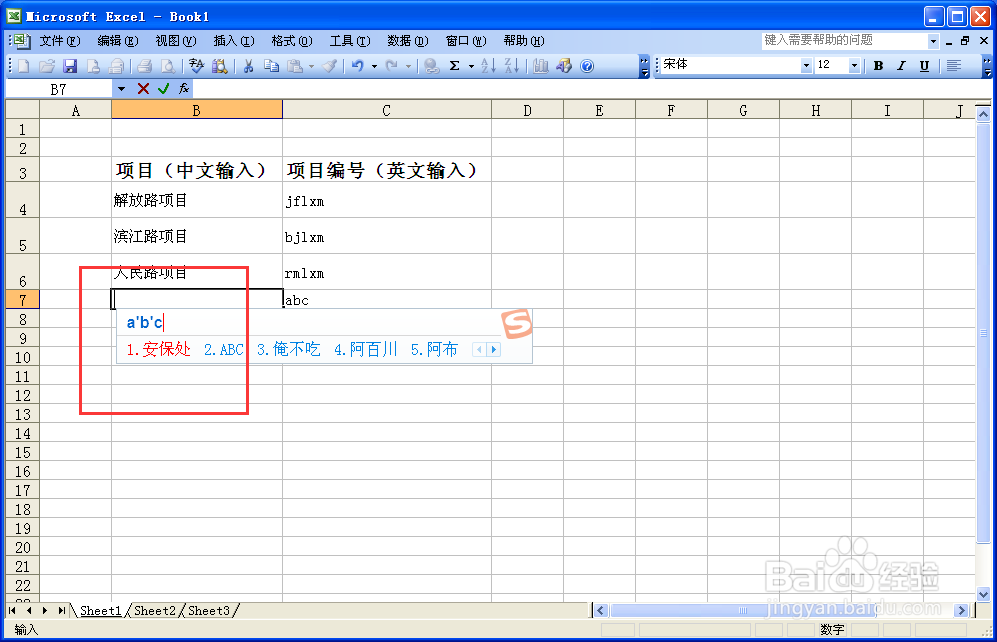The width and height of the screenshot is (997, 642).
Task: Open the Name Box dropdown arrow
Action: (121, 89)
